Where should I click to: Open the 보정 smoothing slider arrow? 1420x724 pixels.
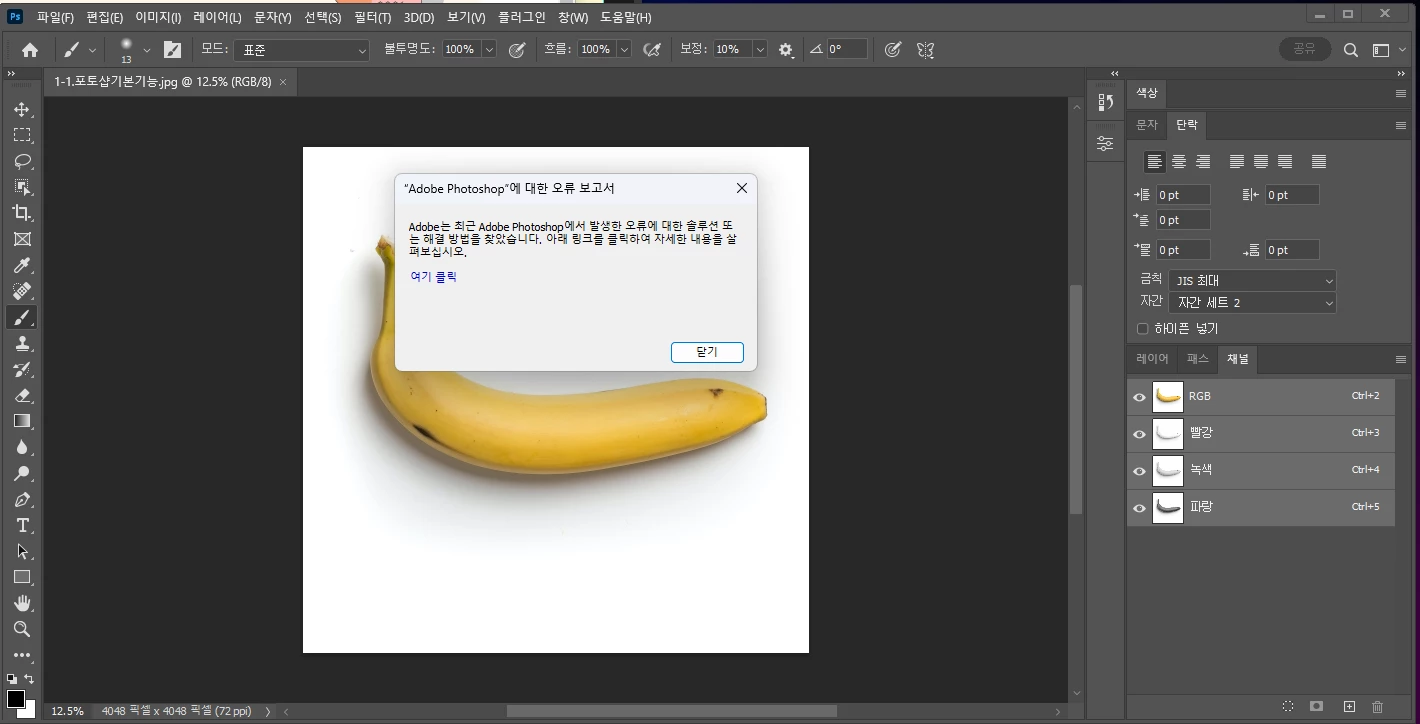(x=760, y=49)
